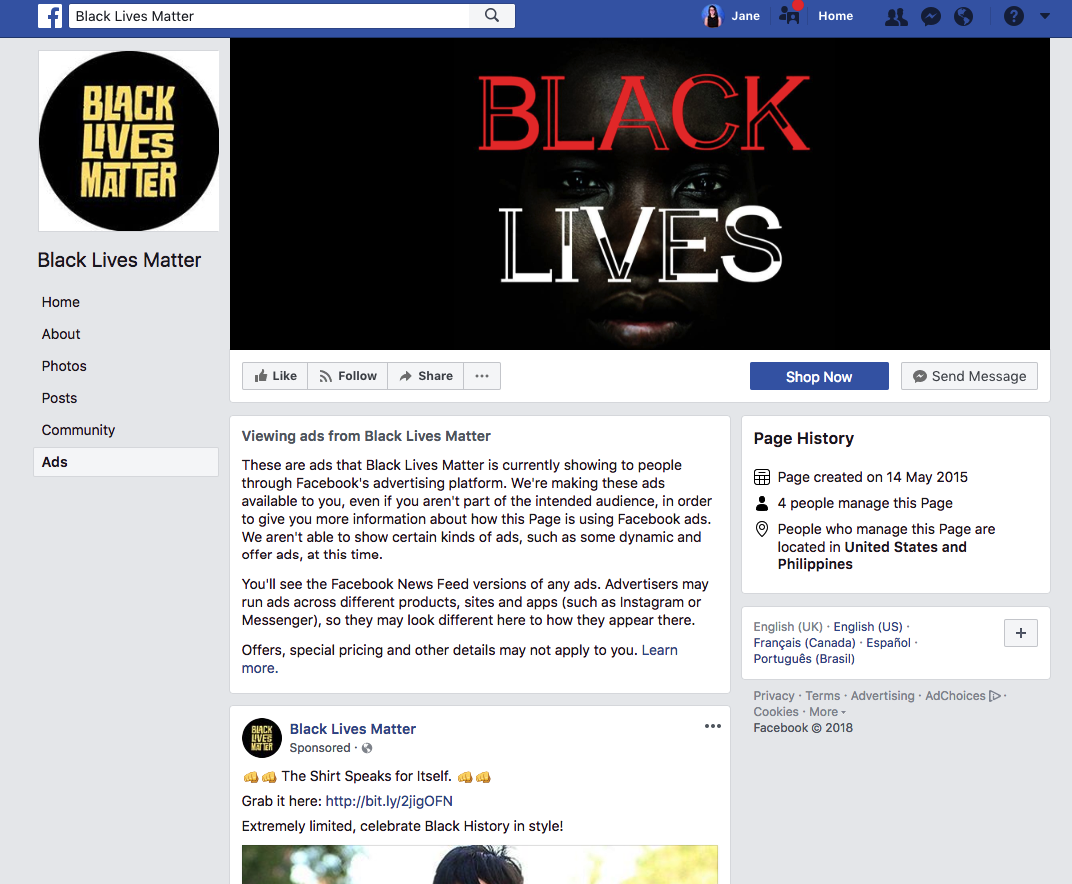Open the Messenger icon in top bar

(x=930, y=16)
